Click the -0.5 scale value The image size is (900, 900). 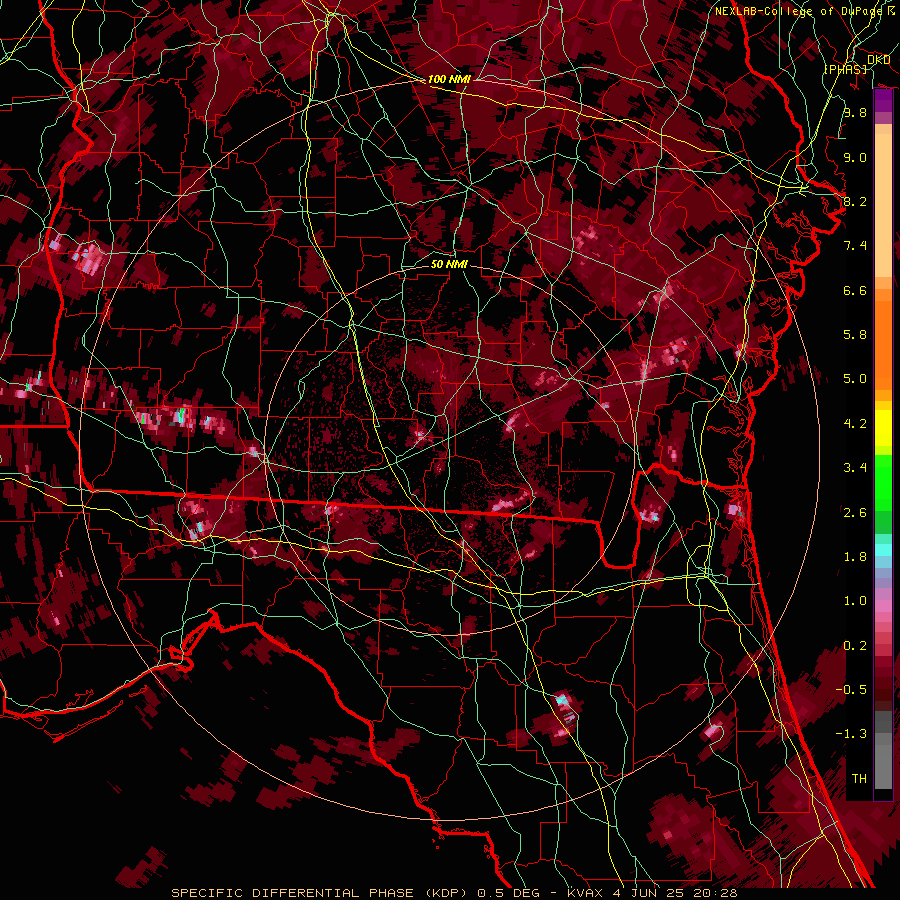[x=851, y=690]
